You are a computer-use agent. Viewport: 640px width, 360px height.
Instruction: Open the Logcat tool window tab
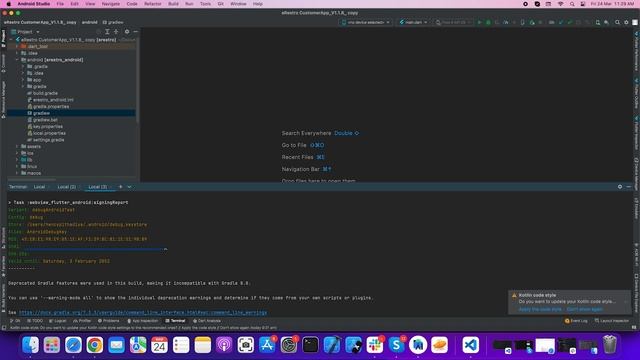click(58, 321)
